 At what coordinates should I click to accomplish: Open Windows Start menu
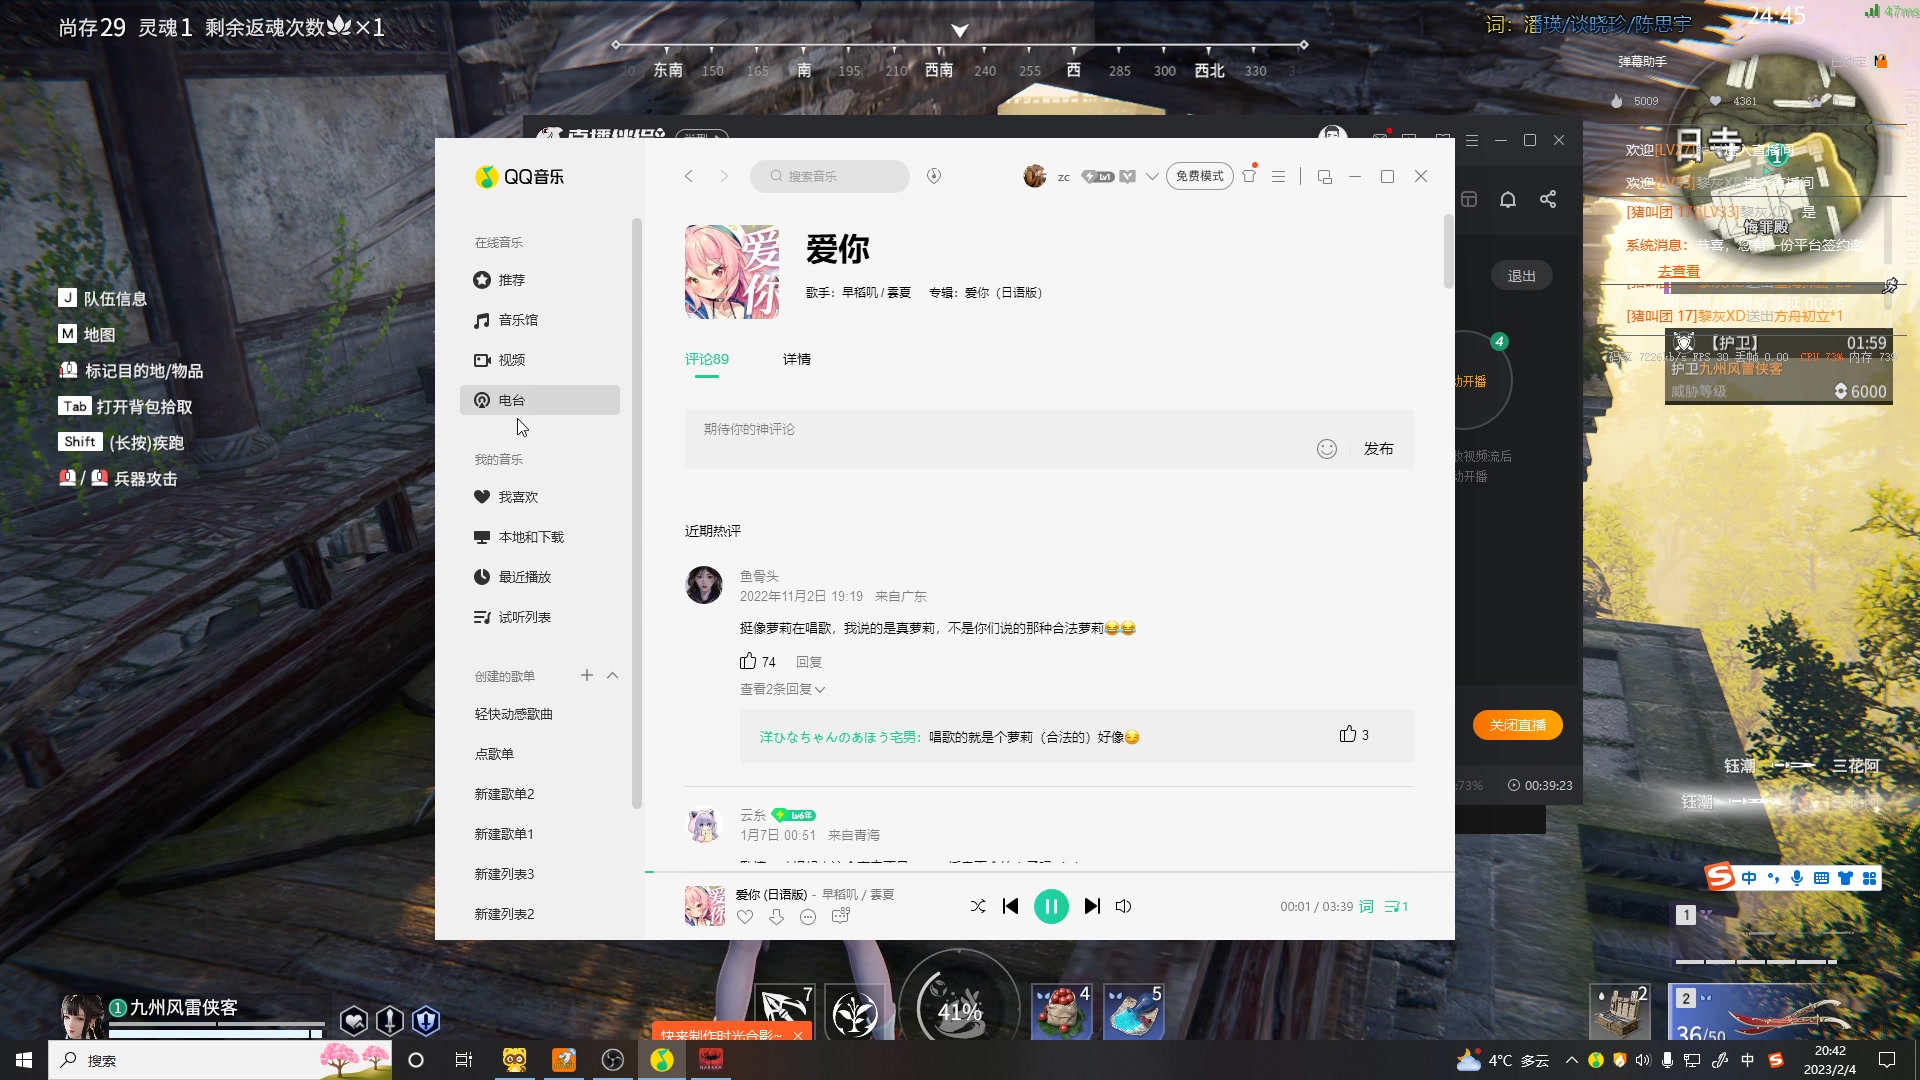pyautogui.click(x=24, y=1060)
